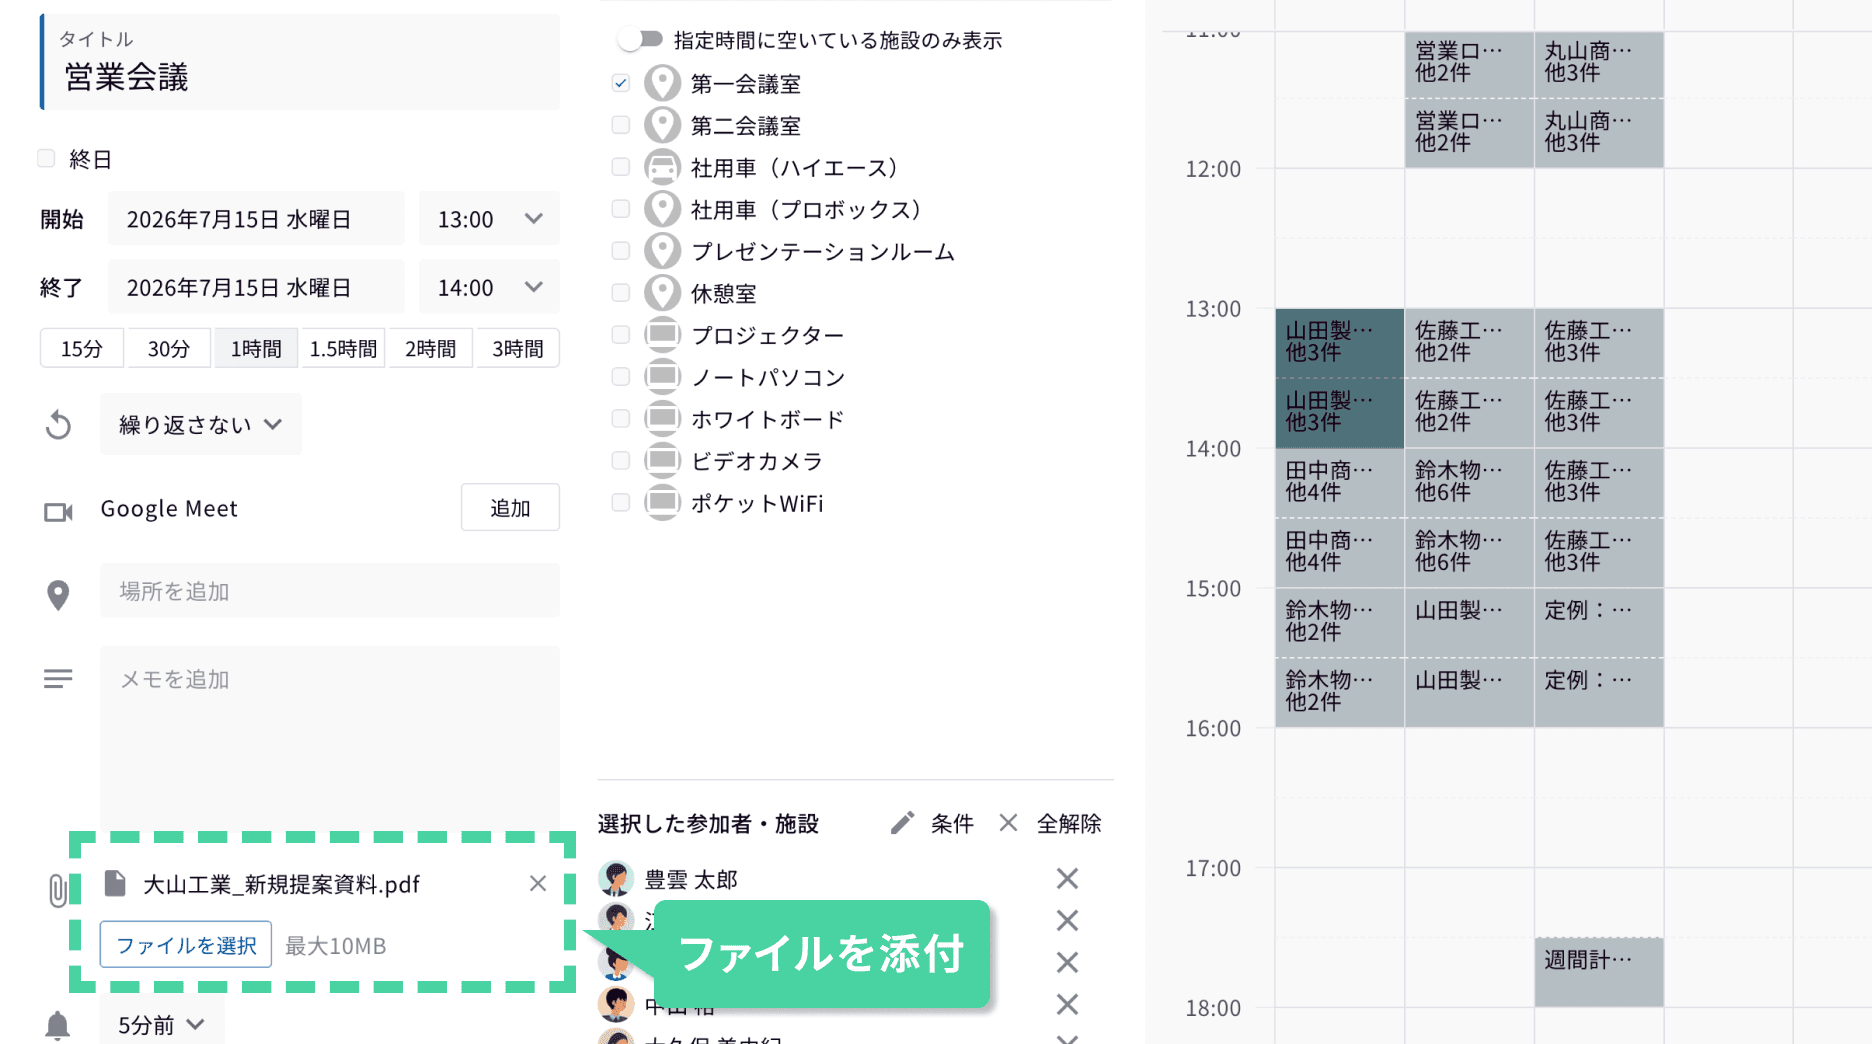
Task: Click the X icon beside 全解除
Action: (1008, 823)
